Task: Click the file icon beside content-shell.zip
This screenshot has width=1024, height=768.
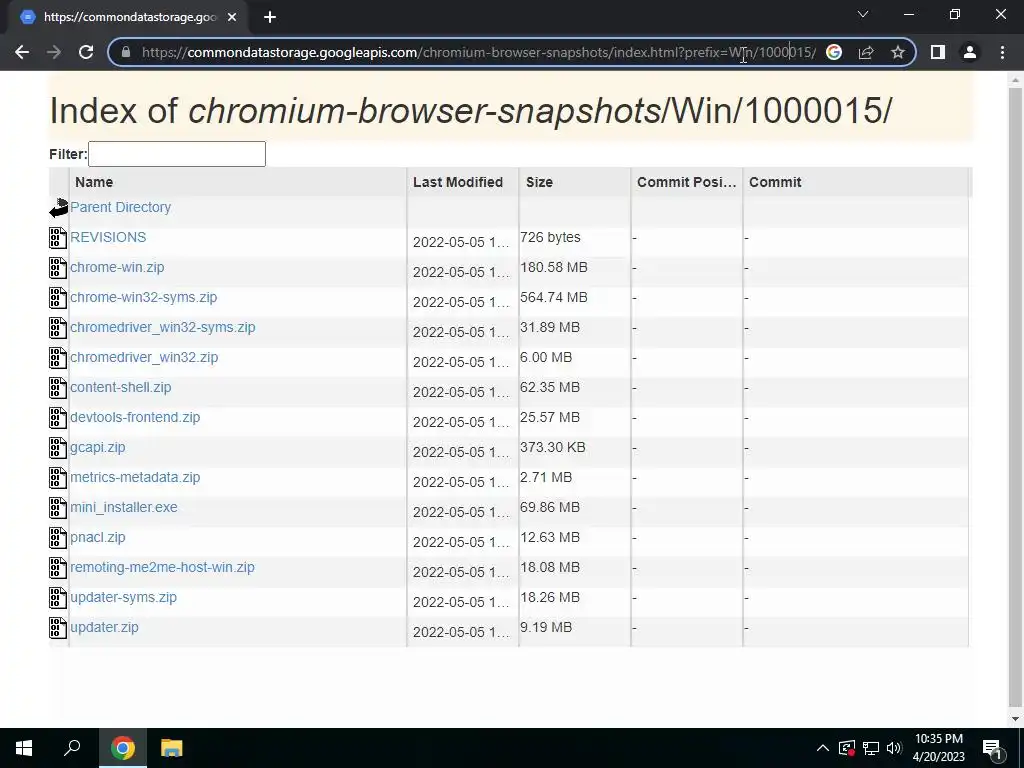Action: 57,388
